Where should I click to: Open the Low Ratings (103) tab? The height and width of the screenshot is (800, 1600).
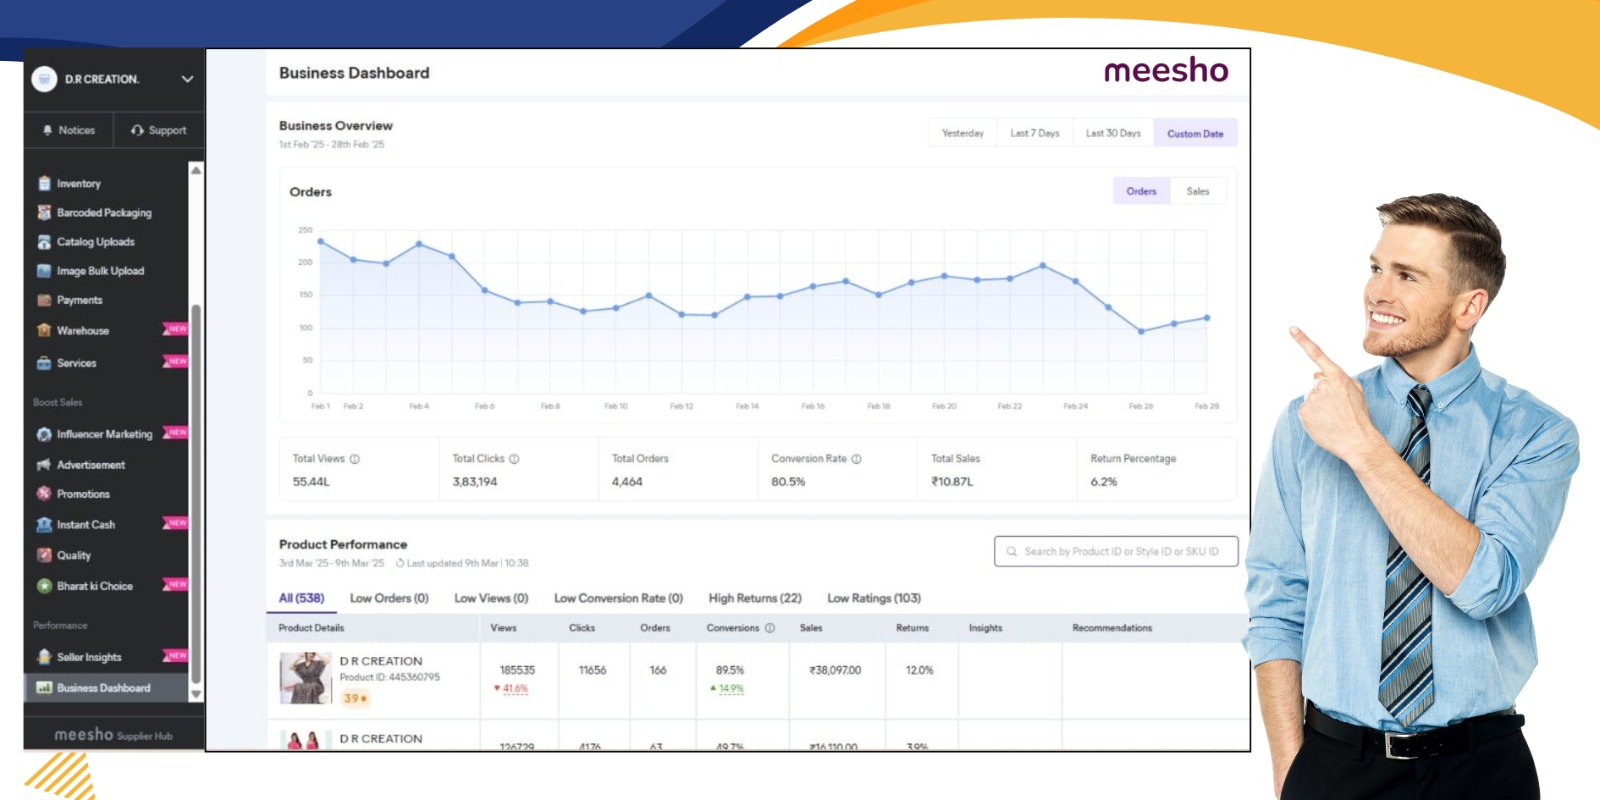[x=874, y=598]
